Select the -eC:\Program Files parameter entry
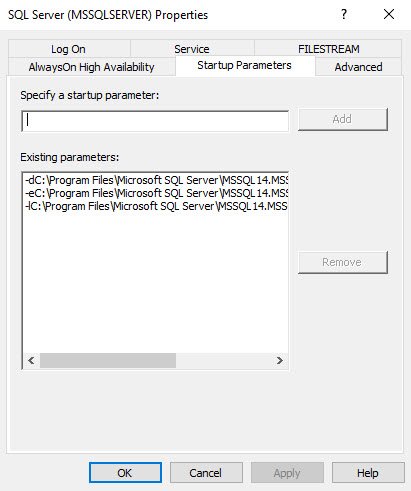This screenshot has width=411, height=491. pos(156,193)
